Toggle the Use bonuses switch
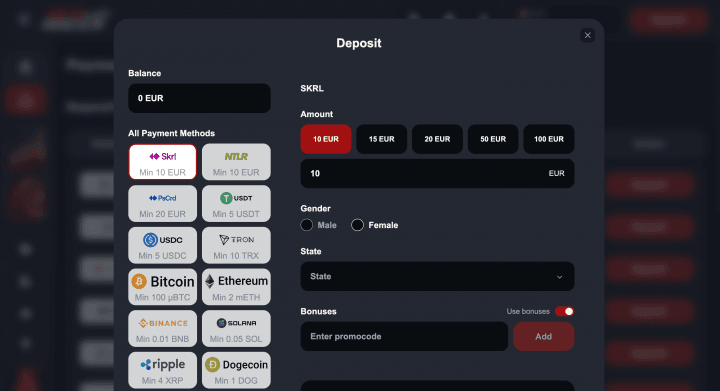Screen dimensions: 720x391 point(564,312)
